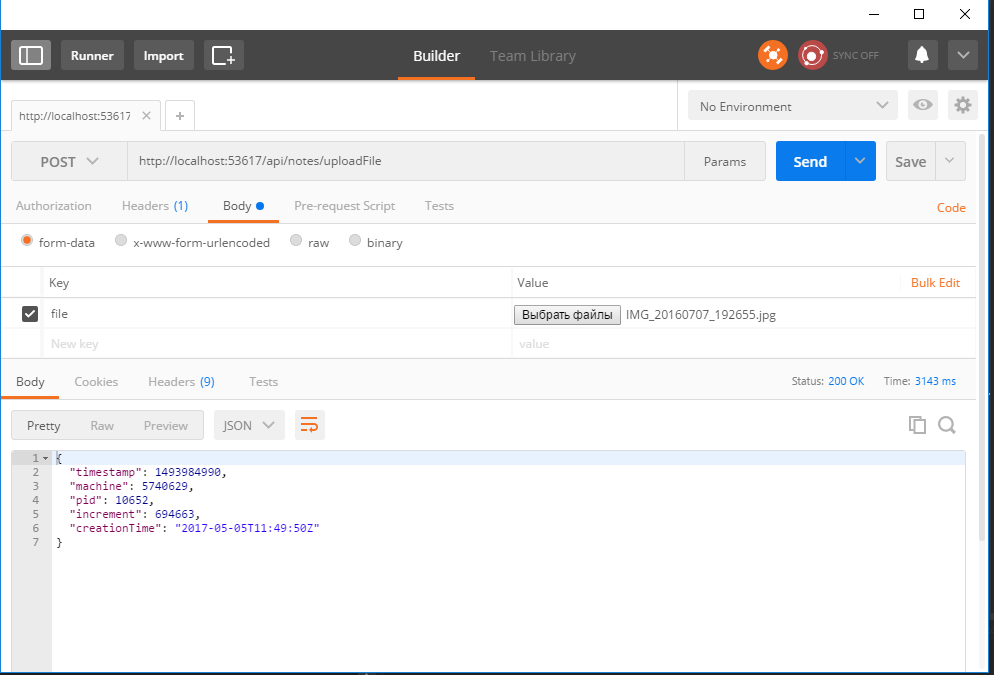
Task: Switch response view to Pretty
Action: pos(43,425)
